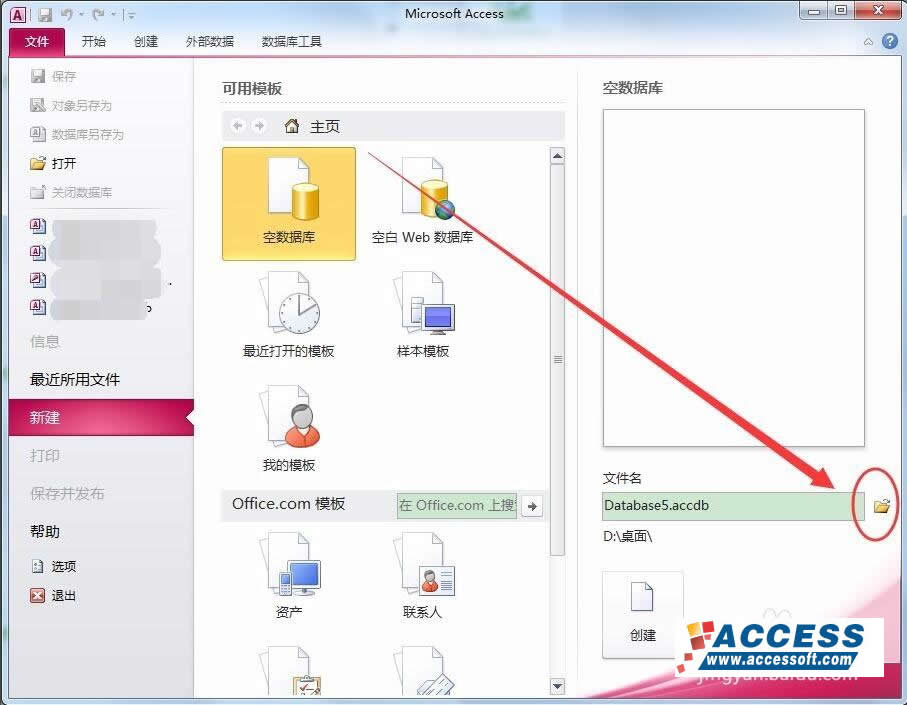Click the 主页 home icon in template navigation
The width and height of the screenshot is (907, 705).
(292, 126)
